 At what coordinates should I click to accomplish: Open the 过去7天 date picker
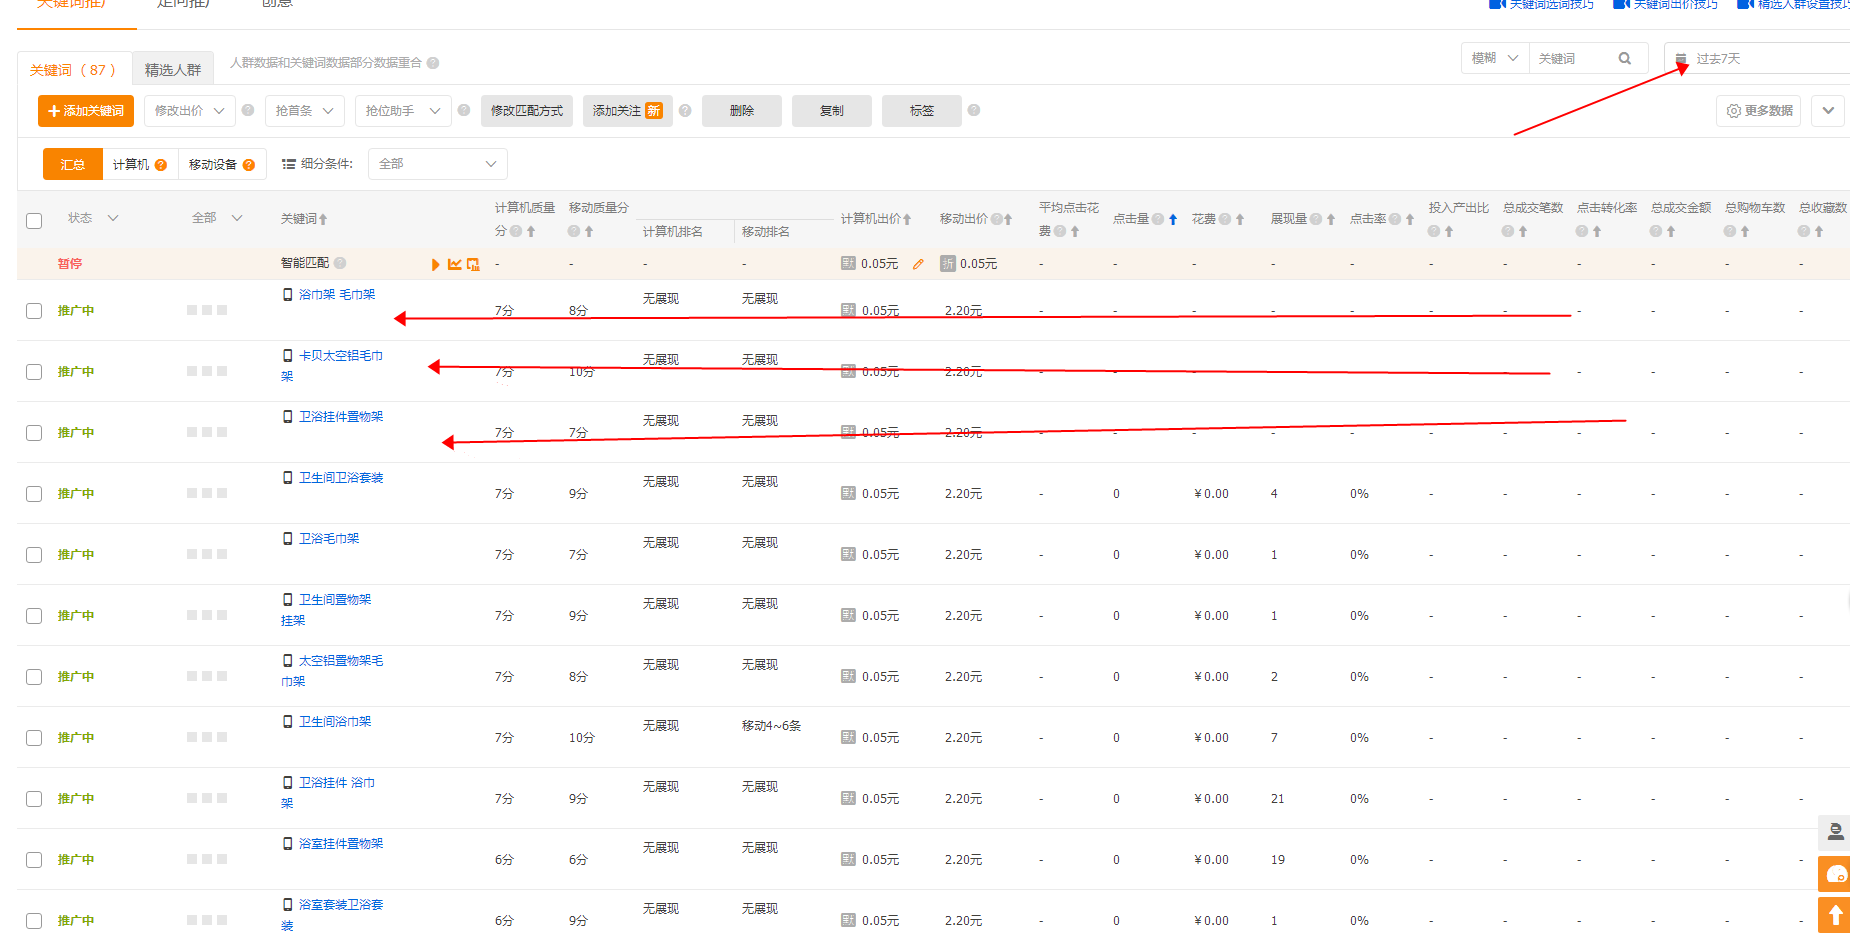[x=1757, y=59]
